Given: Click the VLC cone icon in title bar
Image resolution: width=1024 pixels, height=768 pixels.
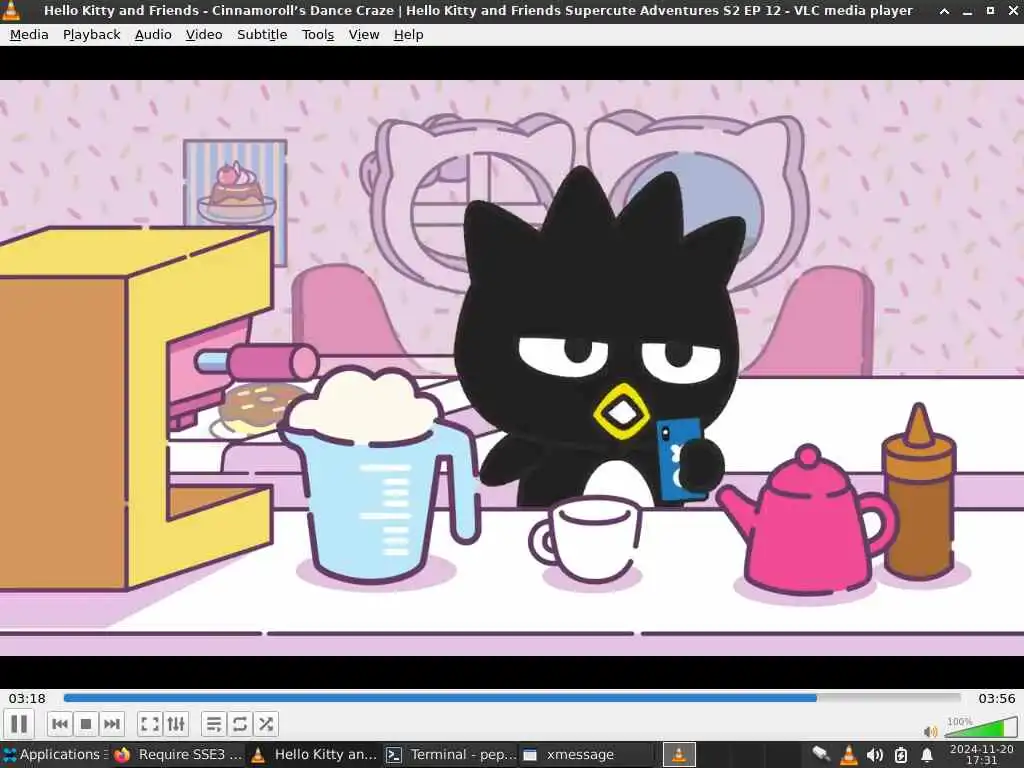Looking at the screenshot, I should click(x=11, y=10).
